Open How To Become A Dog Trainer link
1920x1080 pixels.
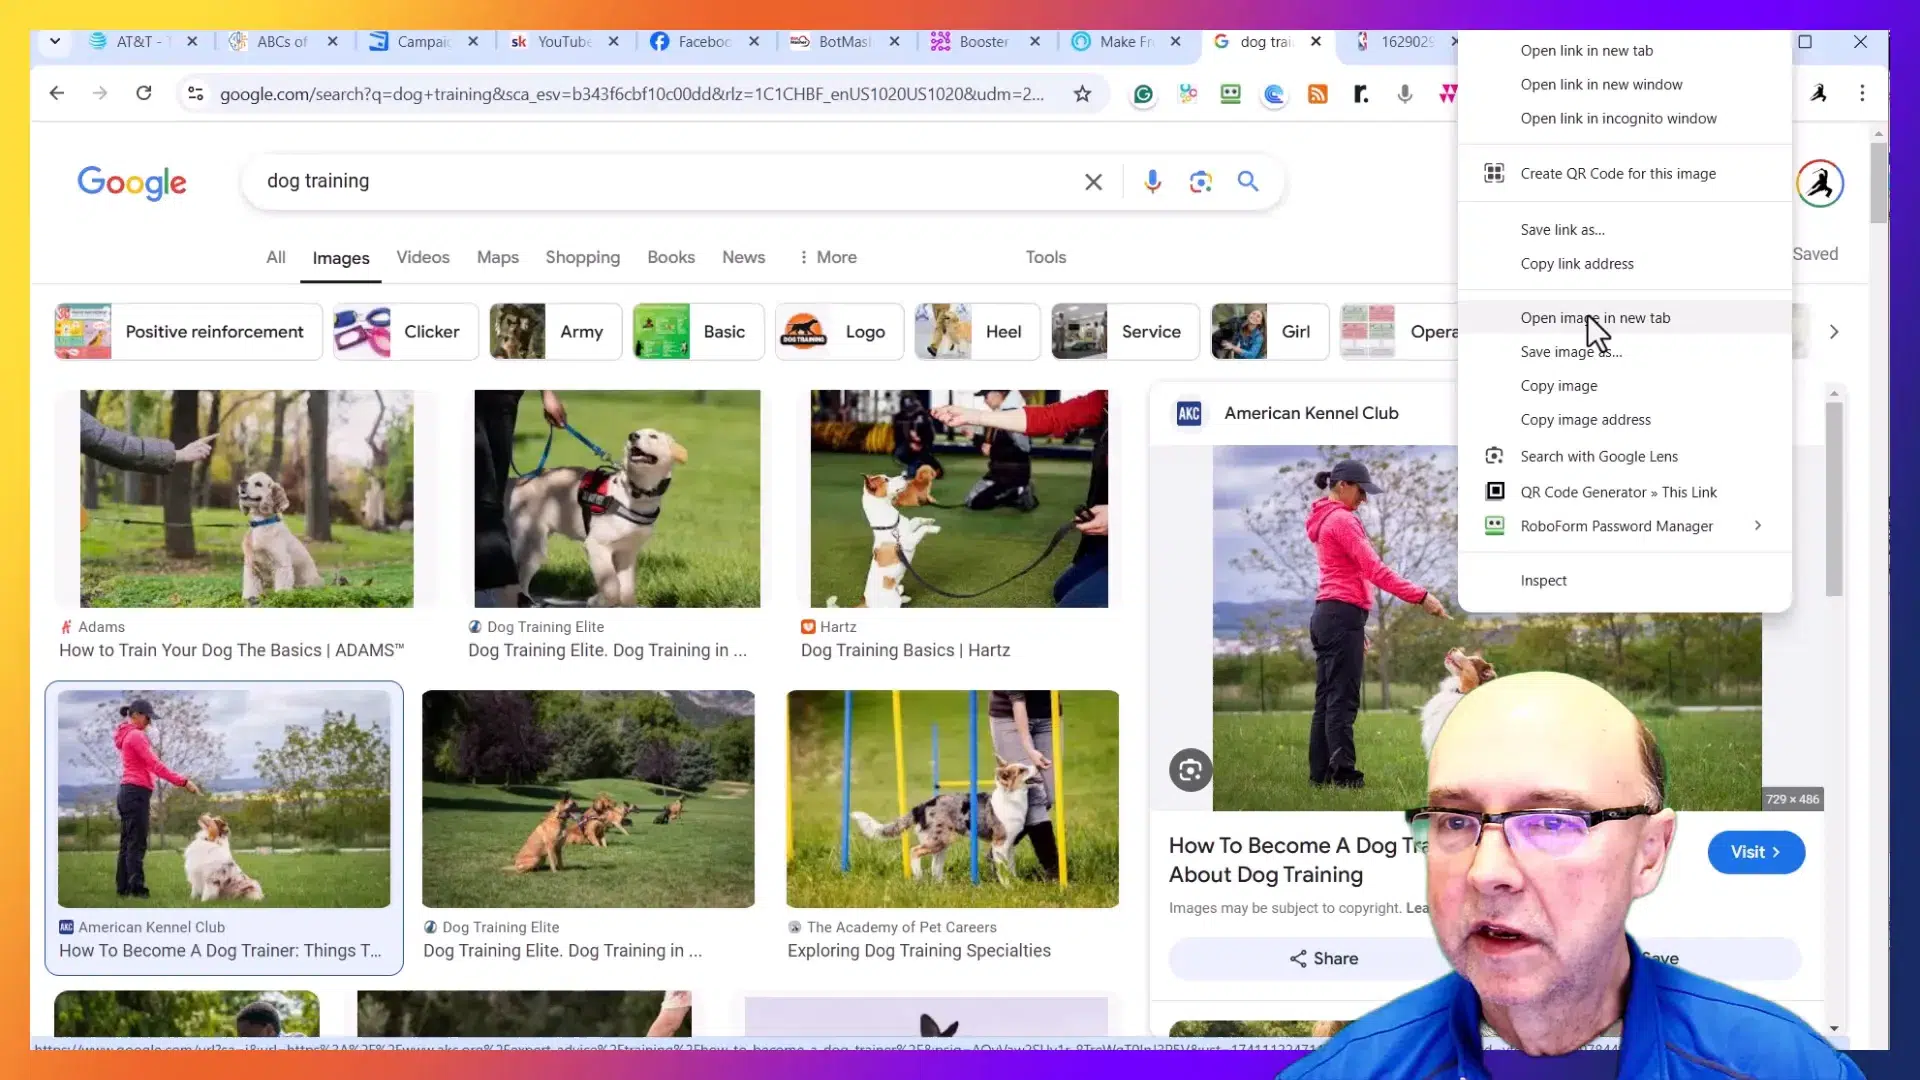(220, 951)
